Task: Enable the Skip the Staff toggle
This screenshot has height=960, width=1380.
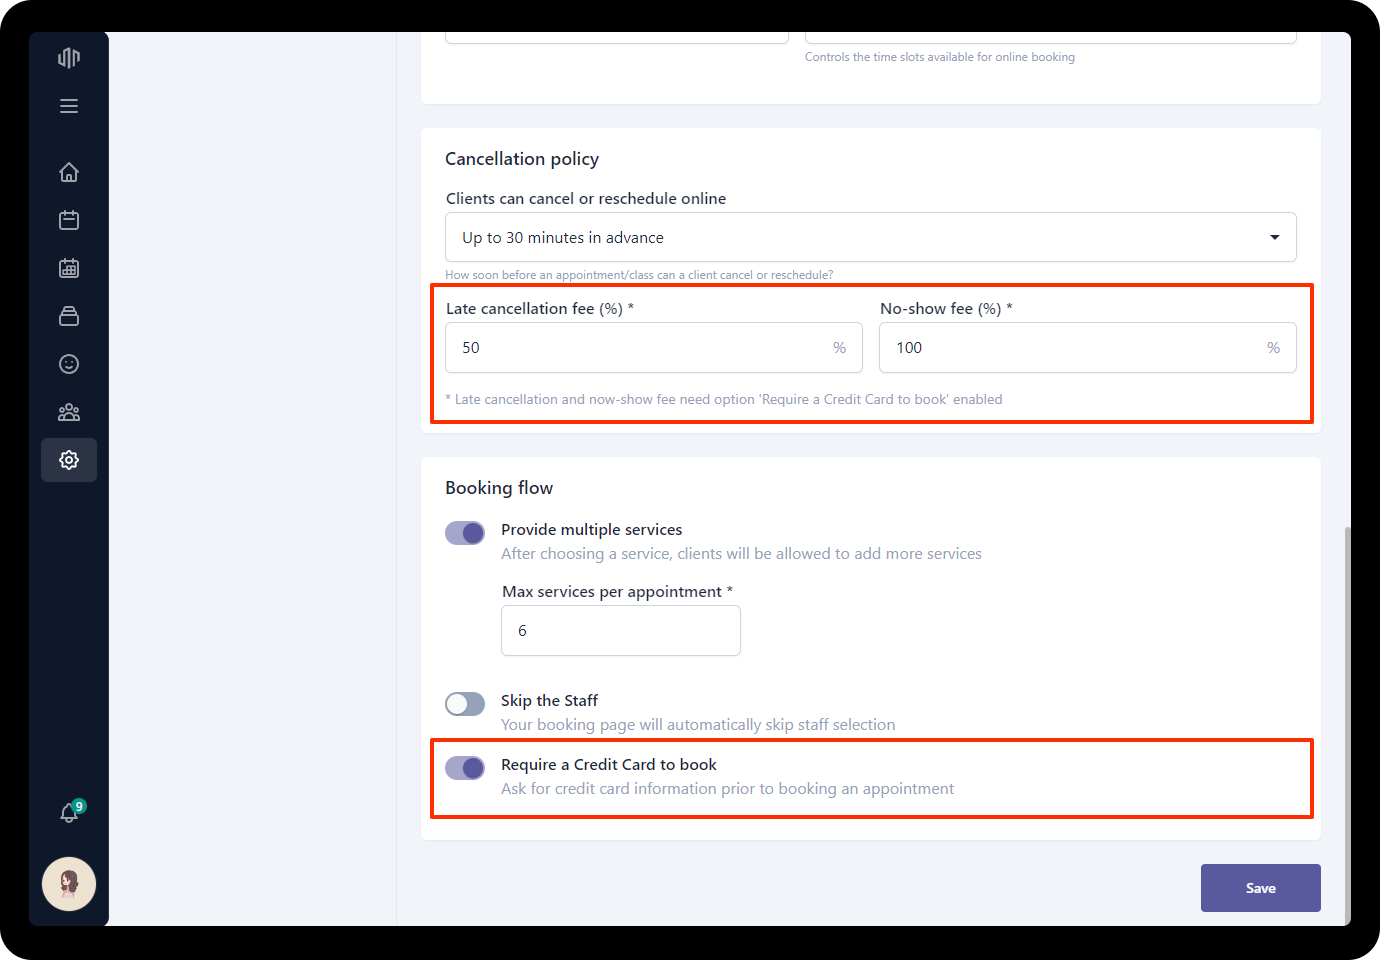Action: coord(465,704)
